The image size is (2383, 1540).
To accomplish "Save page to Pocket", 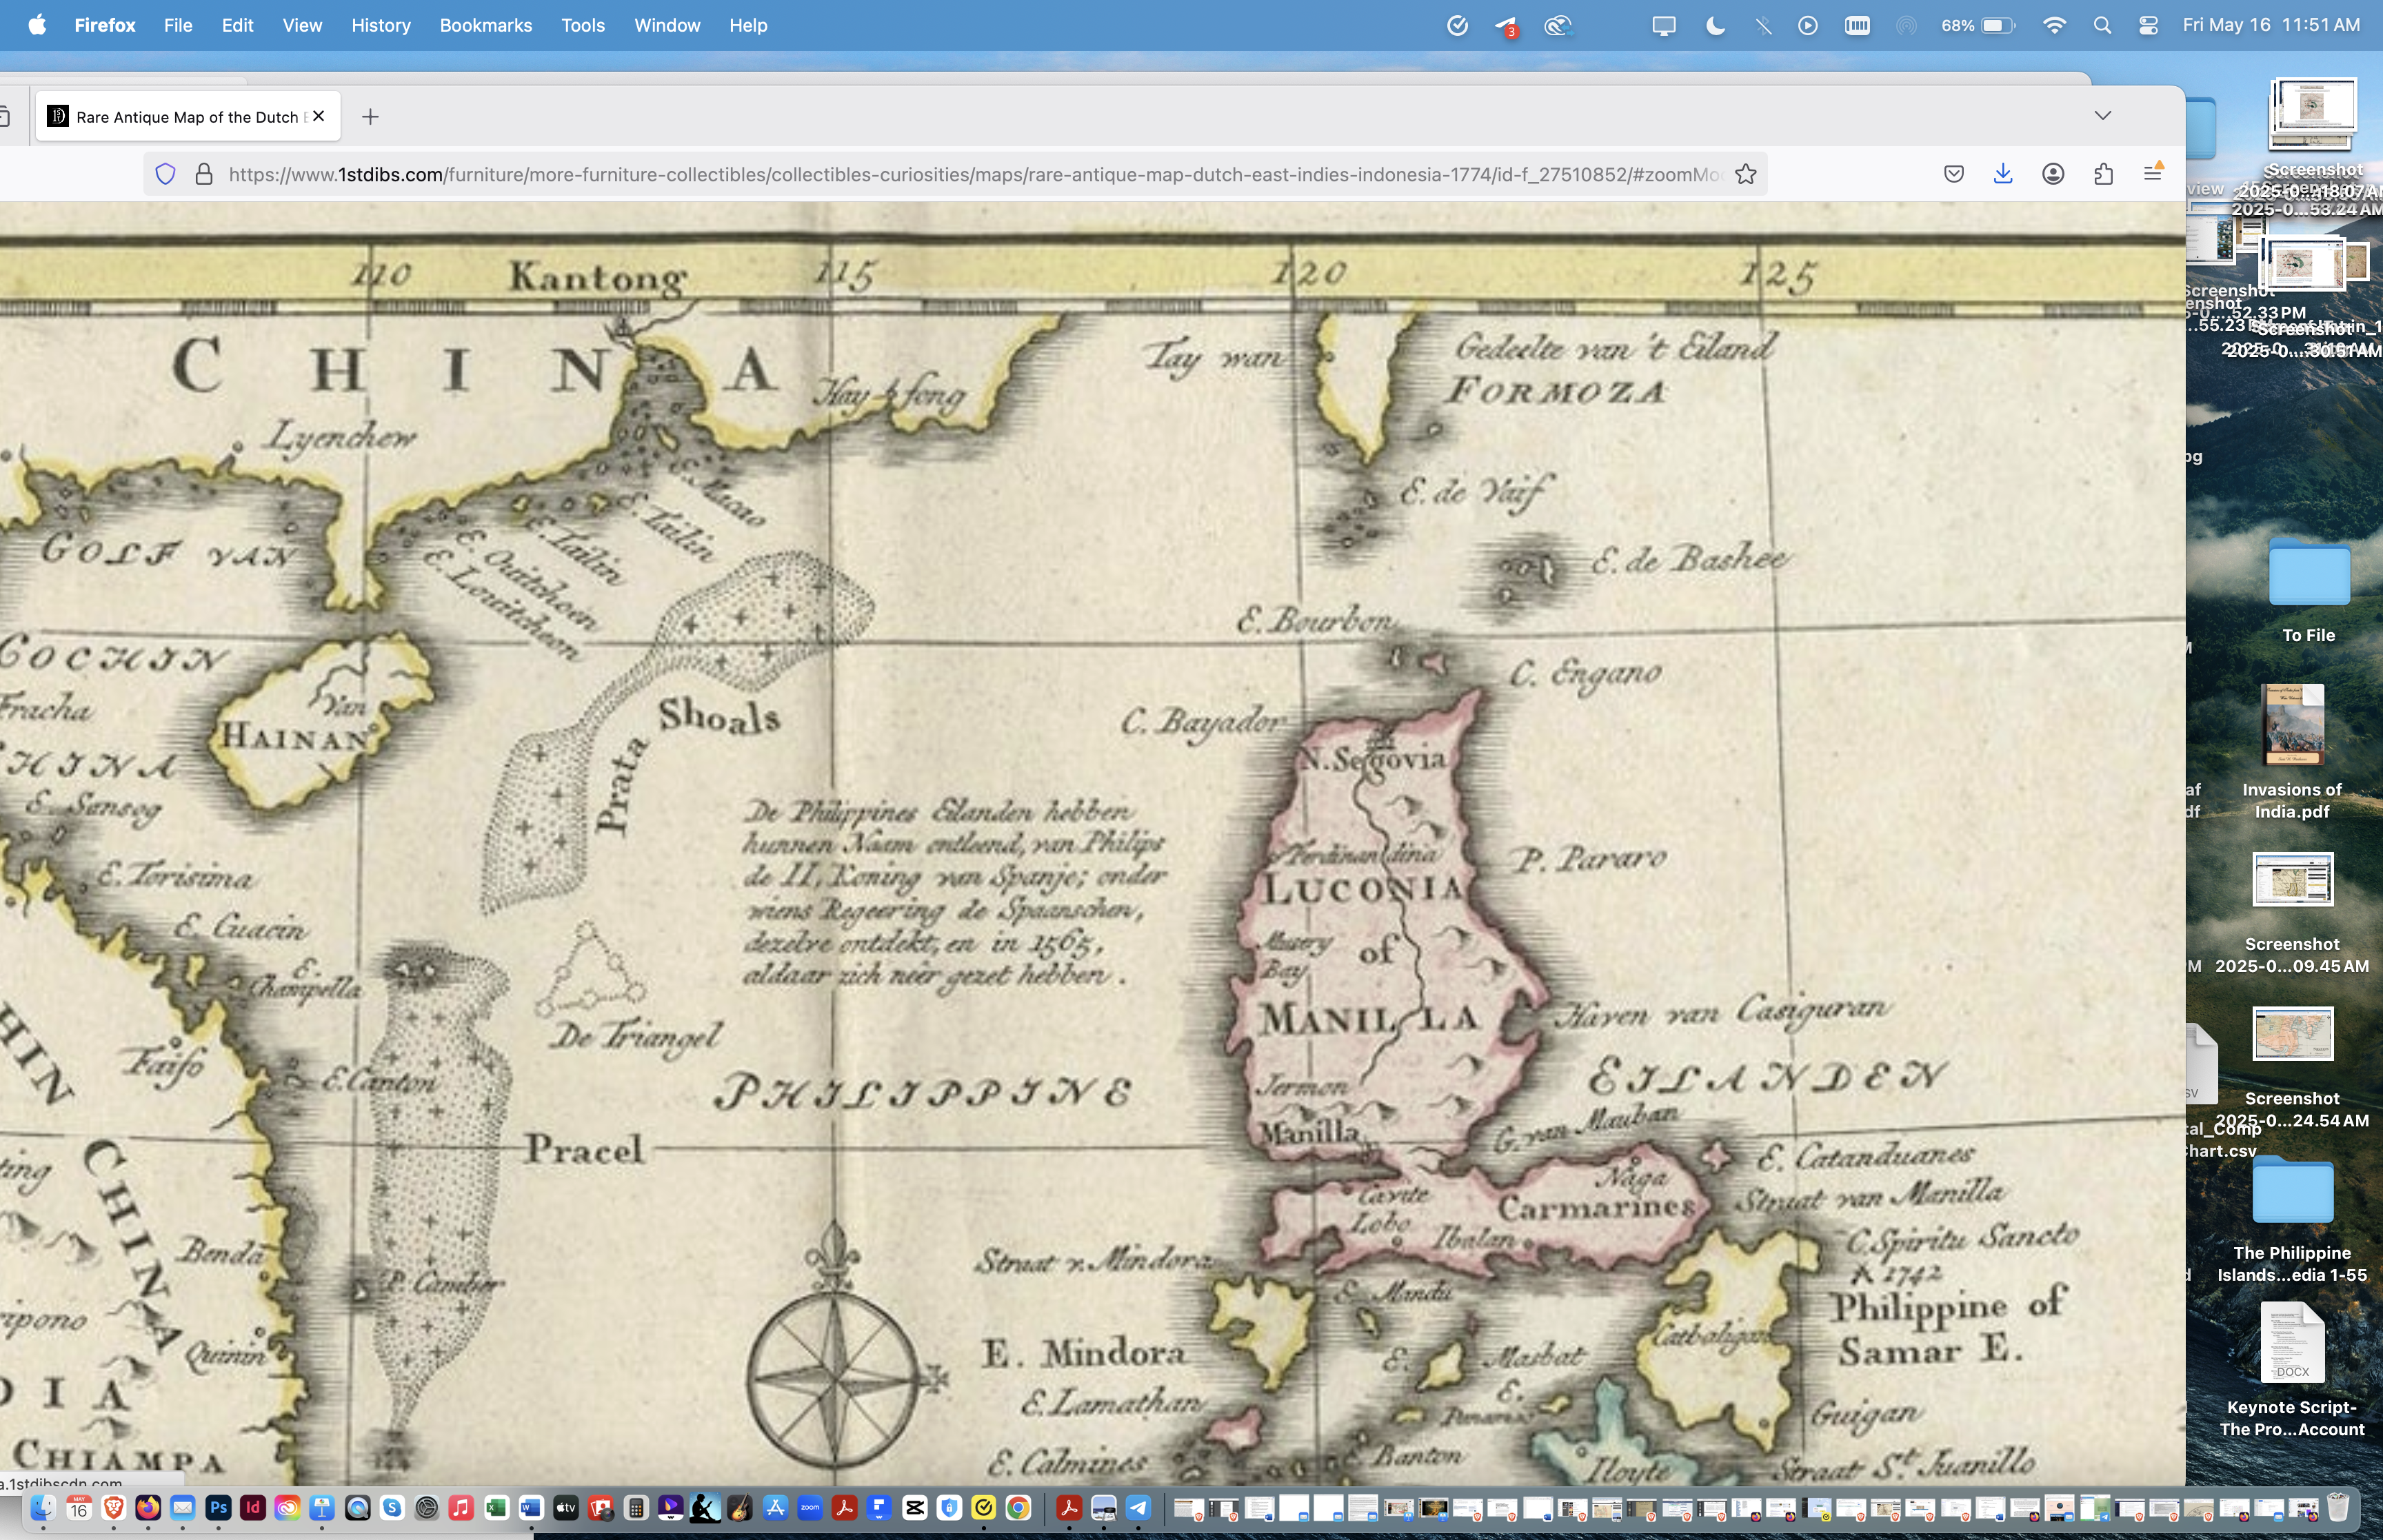I will pos(1954,174).
